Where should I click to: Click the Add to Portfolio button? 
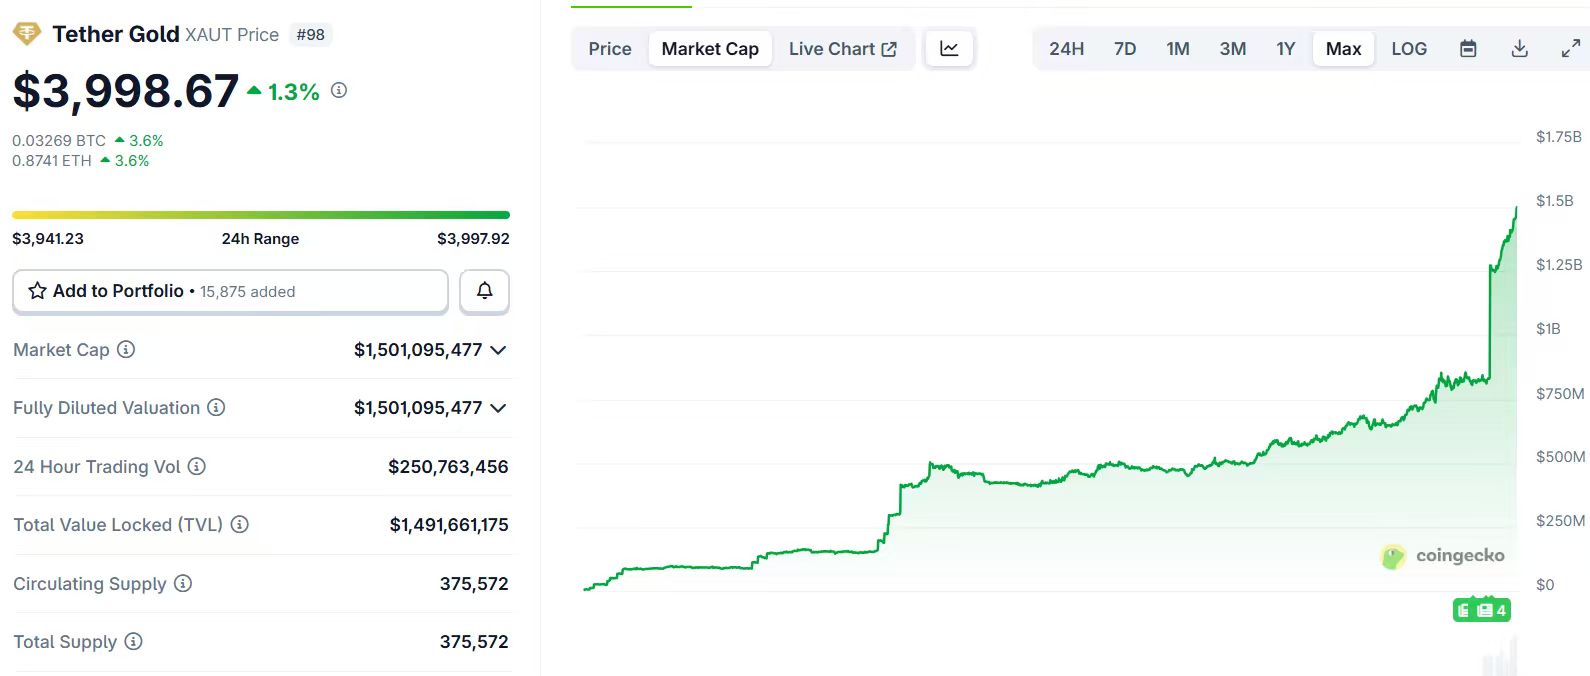click(230, 291)
